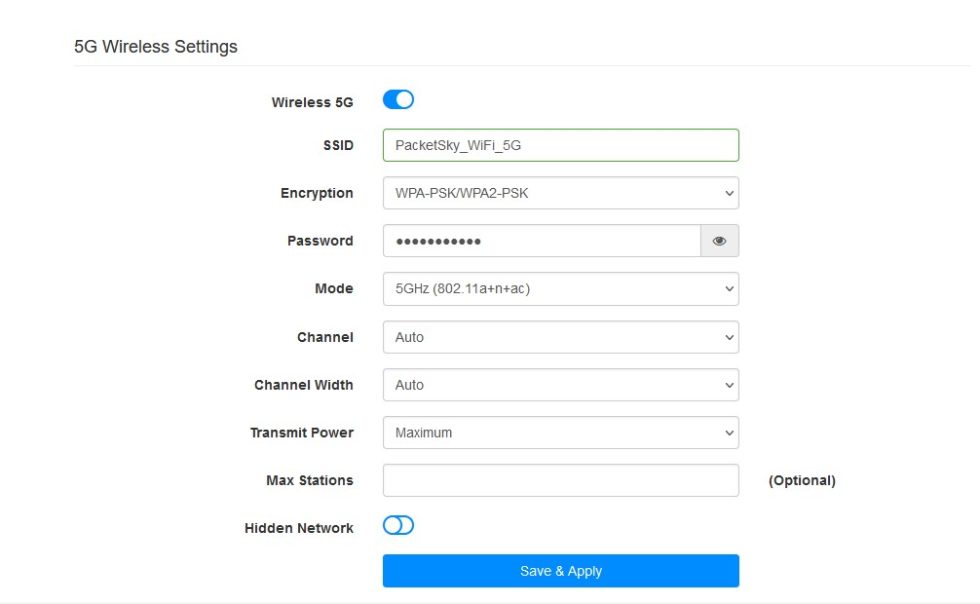Disable the Wireless 5G switch

(x=398, y=99)
